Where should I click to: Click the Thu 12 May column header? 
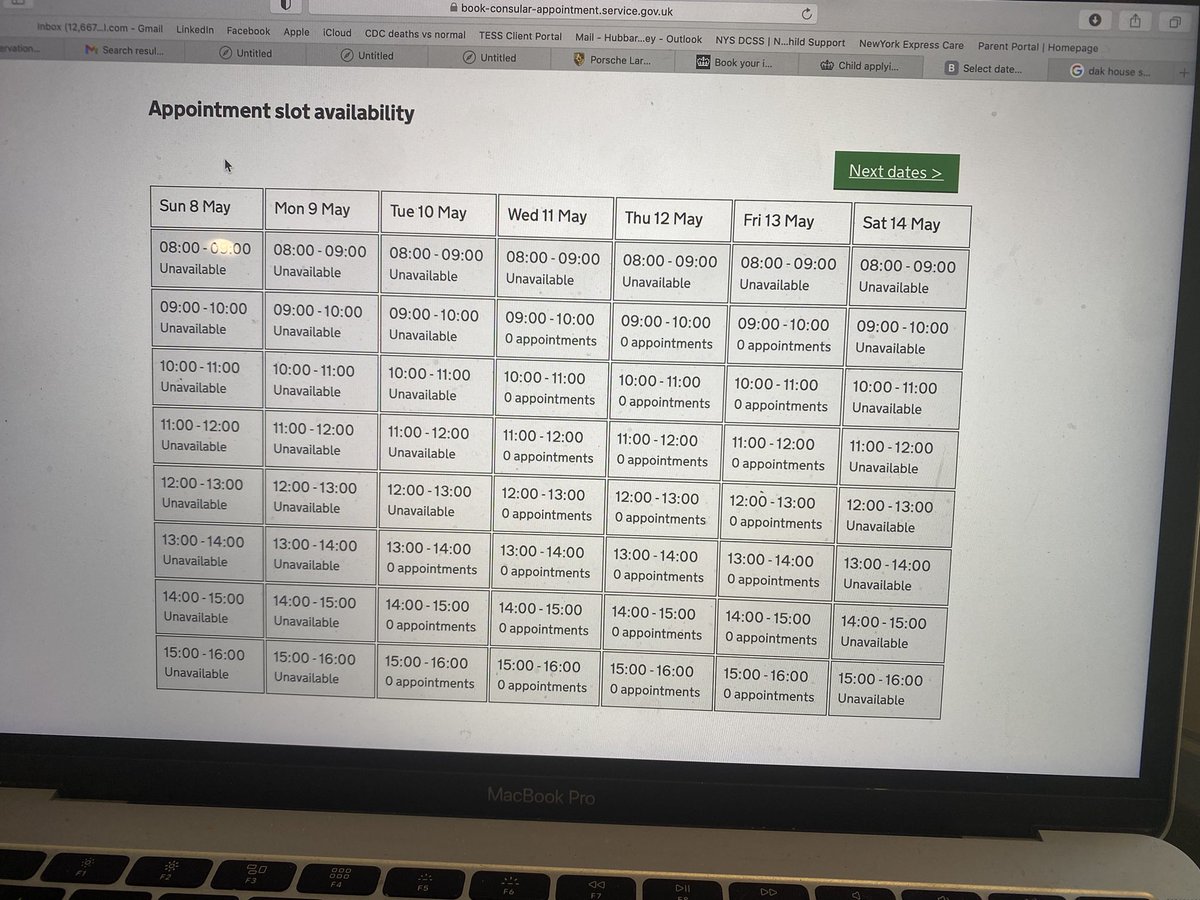pyautogui.click(x=673, y=220)
